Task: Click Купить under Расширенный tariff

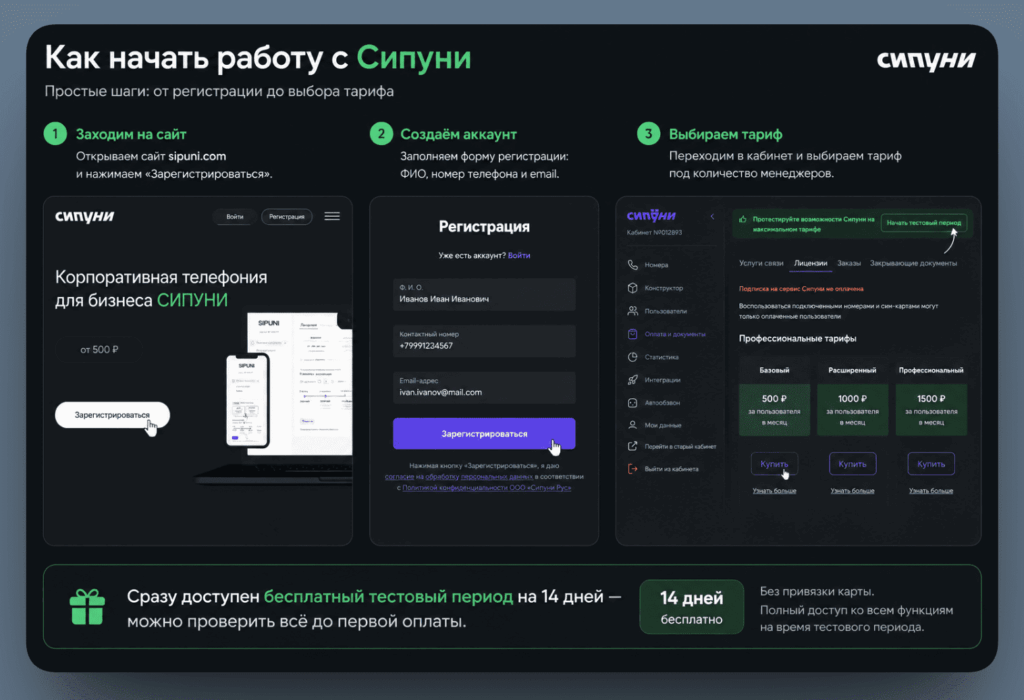Action: 852,464
